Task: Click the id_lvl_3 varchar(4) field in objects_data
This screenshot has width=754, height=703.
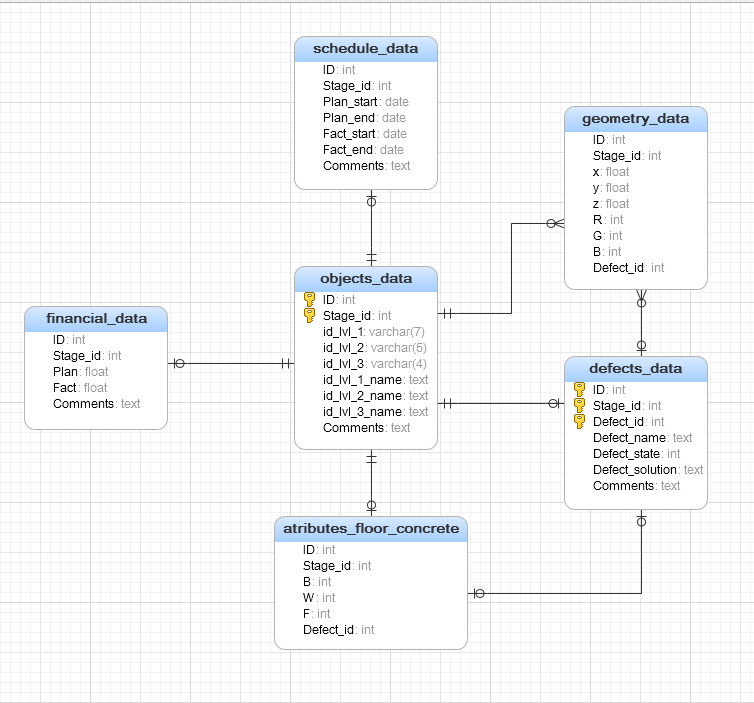Action: click(374, 364)
